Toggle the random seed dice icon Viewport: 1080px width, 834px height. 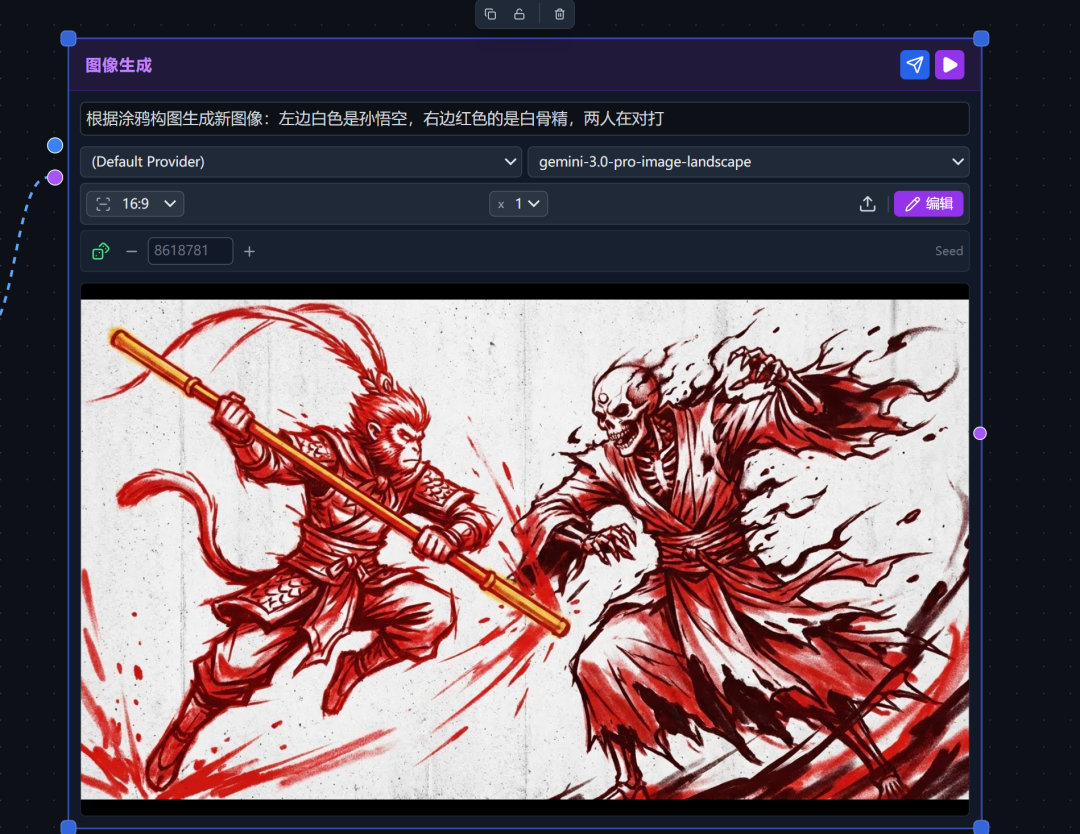point(101,251)
